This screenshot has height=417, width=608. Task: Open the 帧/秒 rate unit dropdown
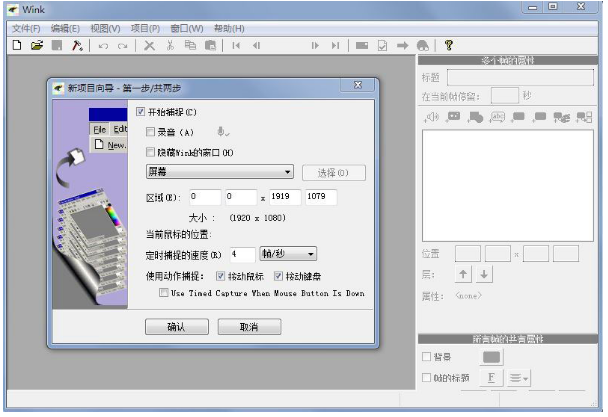pyautogui.click(x=288, y=254)
